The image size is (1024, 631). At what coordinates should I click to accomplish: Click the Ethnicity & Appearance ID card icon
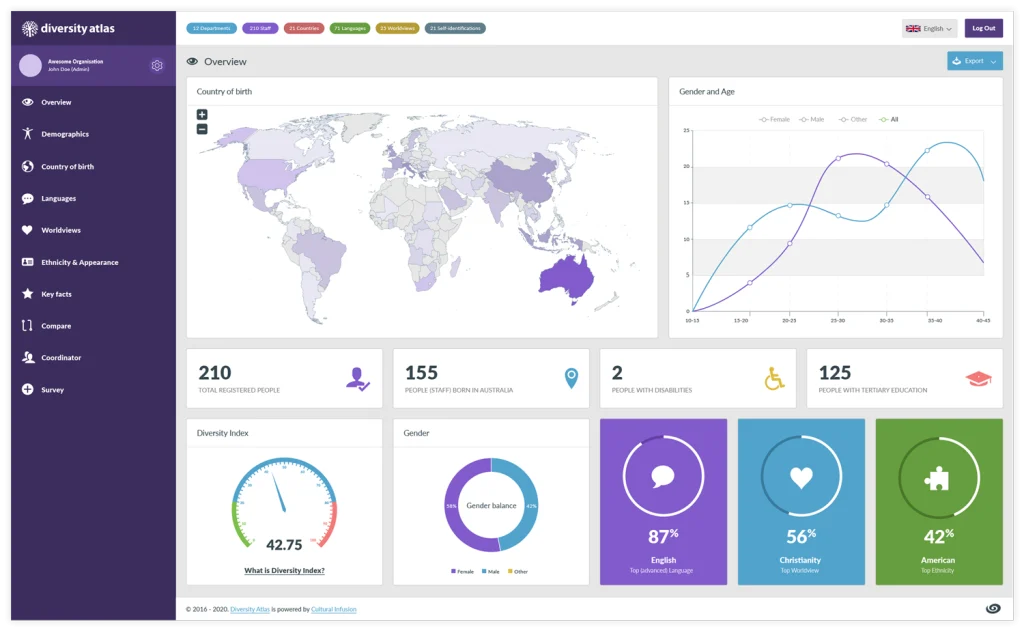(x=27, y=262)
